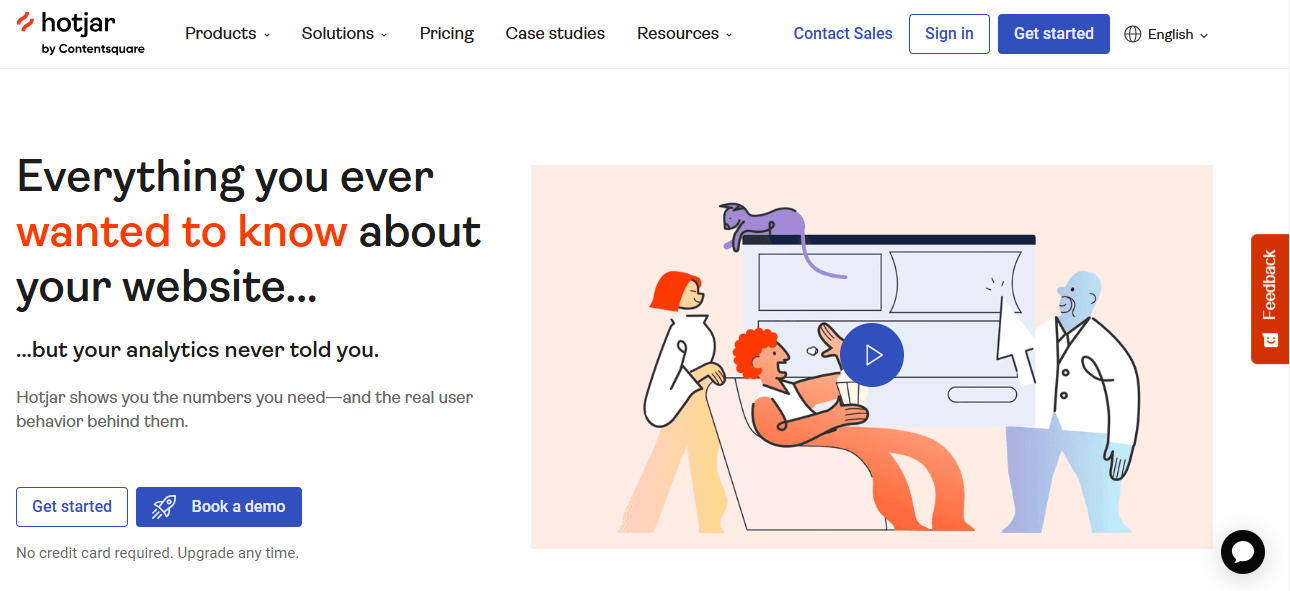This screenshot has width=1290, height=591.
Task: Play the hero video
Action: pyautogui.click(x=871, y=355)
